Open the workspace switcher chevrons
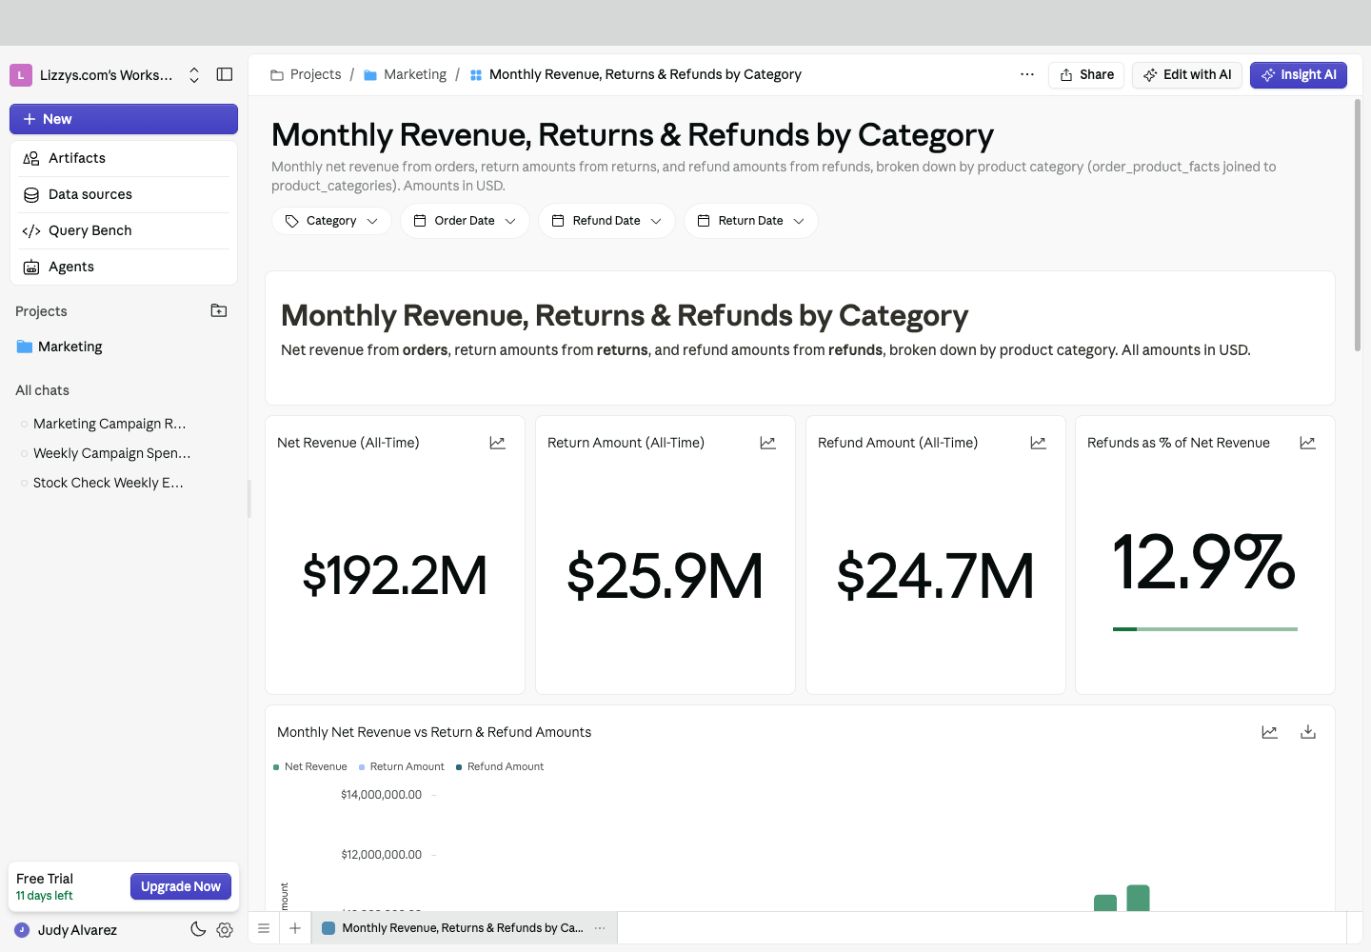The image size is (1371, 952). pos(194,75)
